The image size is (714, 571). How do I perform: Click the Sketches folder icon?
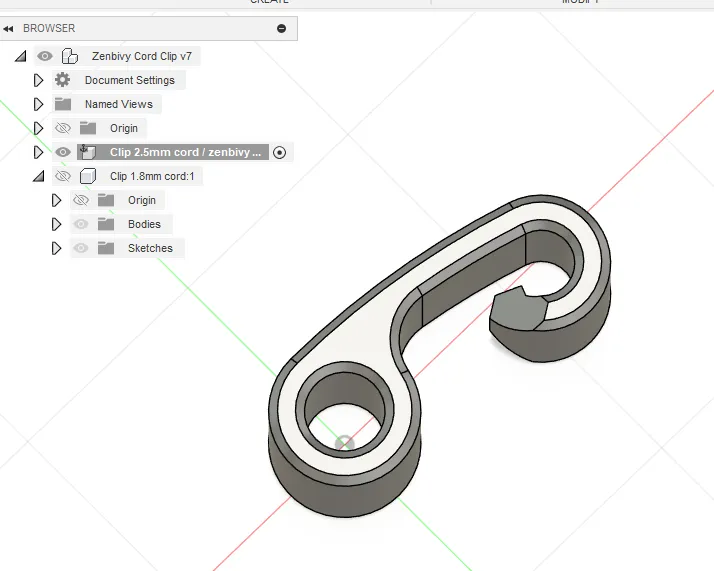pos(106,248)
